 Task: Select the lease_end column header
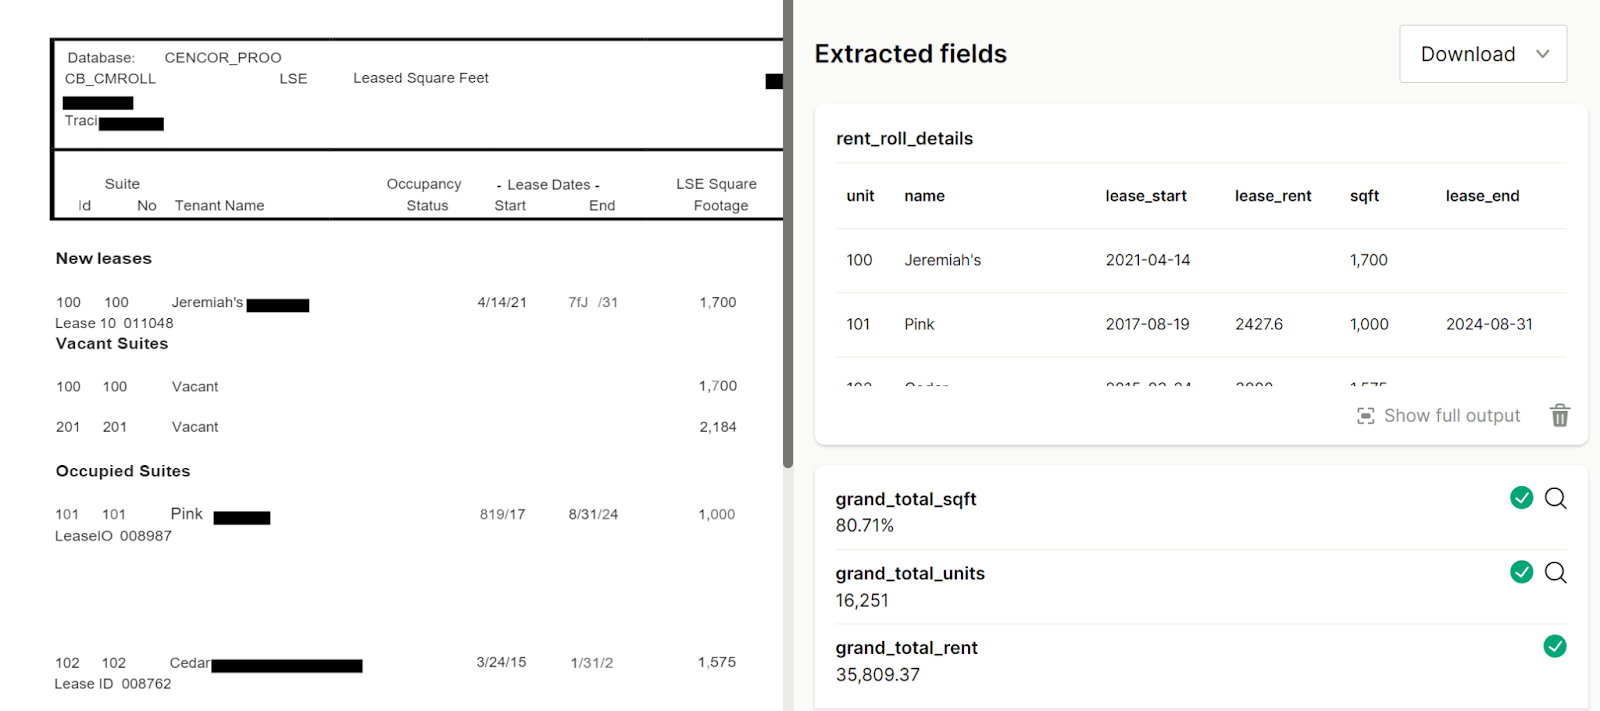(x=1482, y=196)
